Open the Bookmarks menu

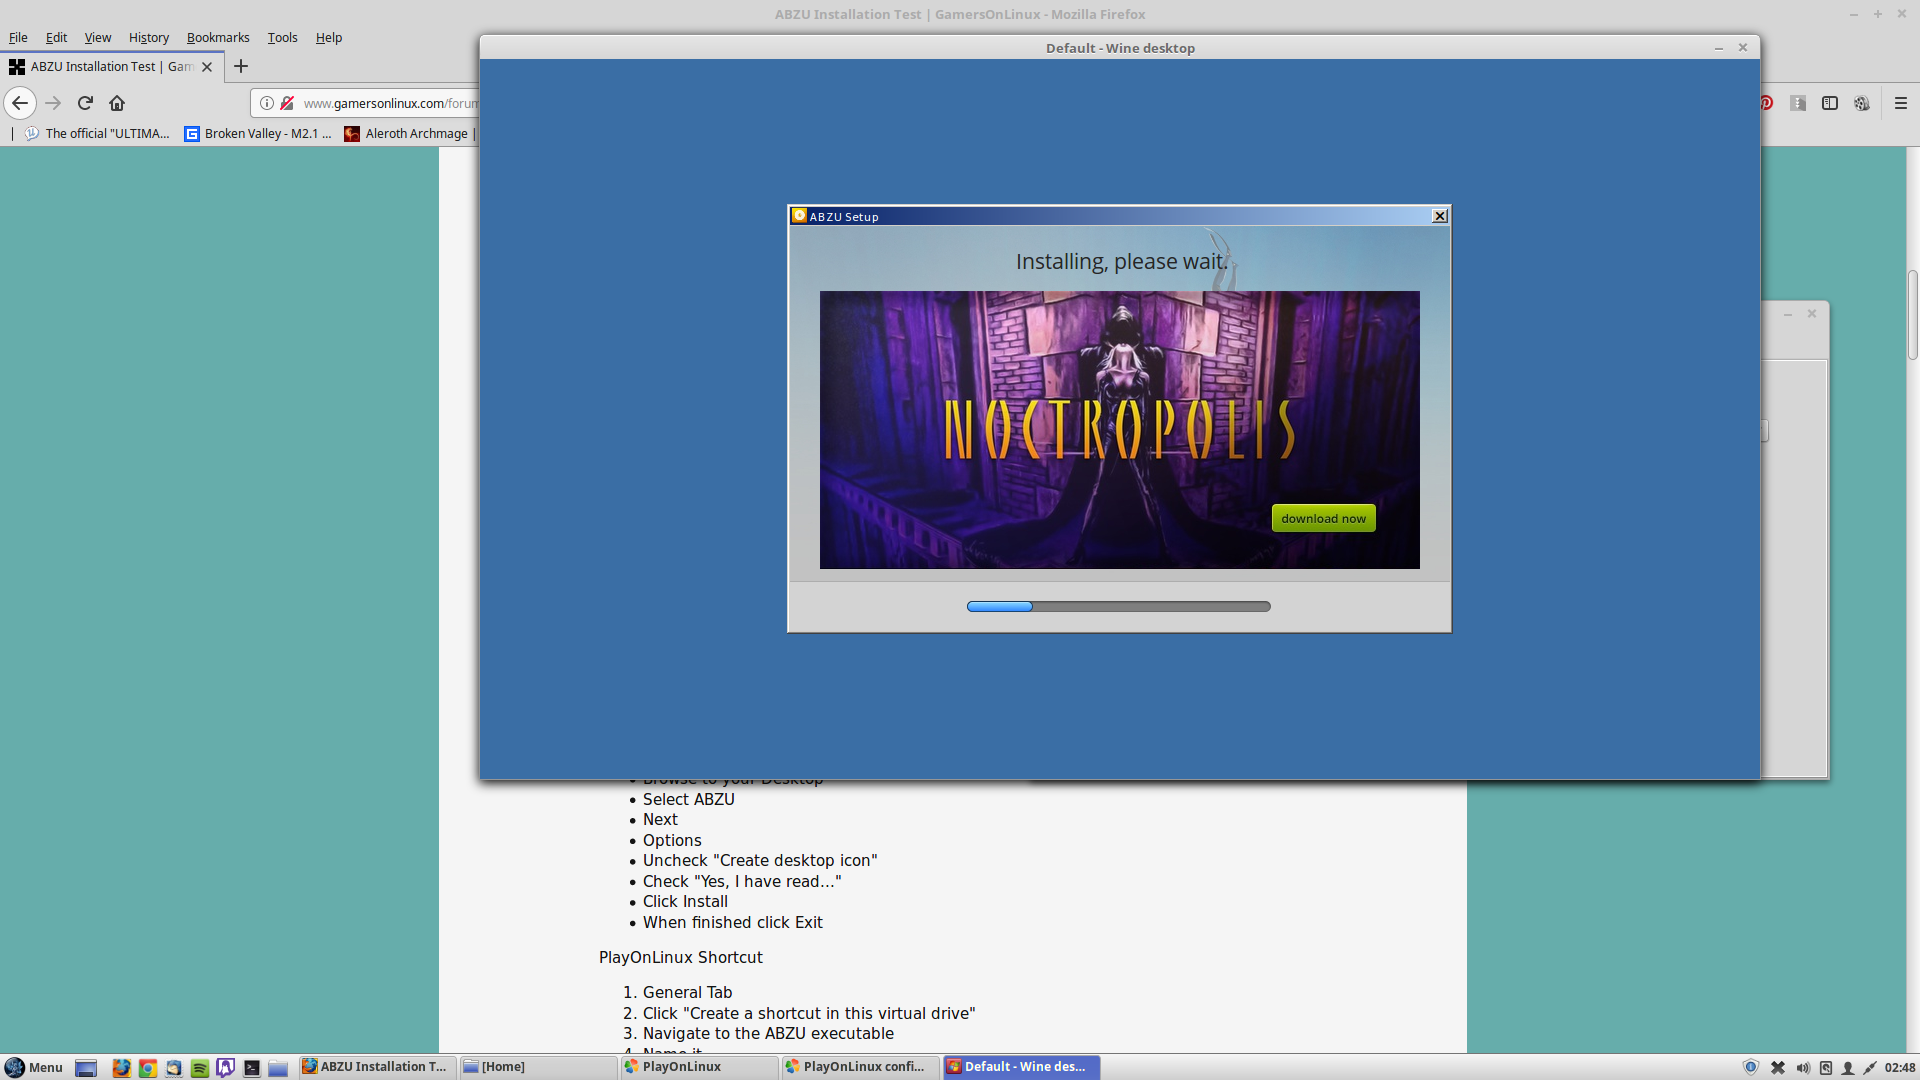218,37
